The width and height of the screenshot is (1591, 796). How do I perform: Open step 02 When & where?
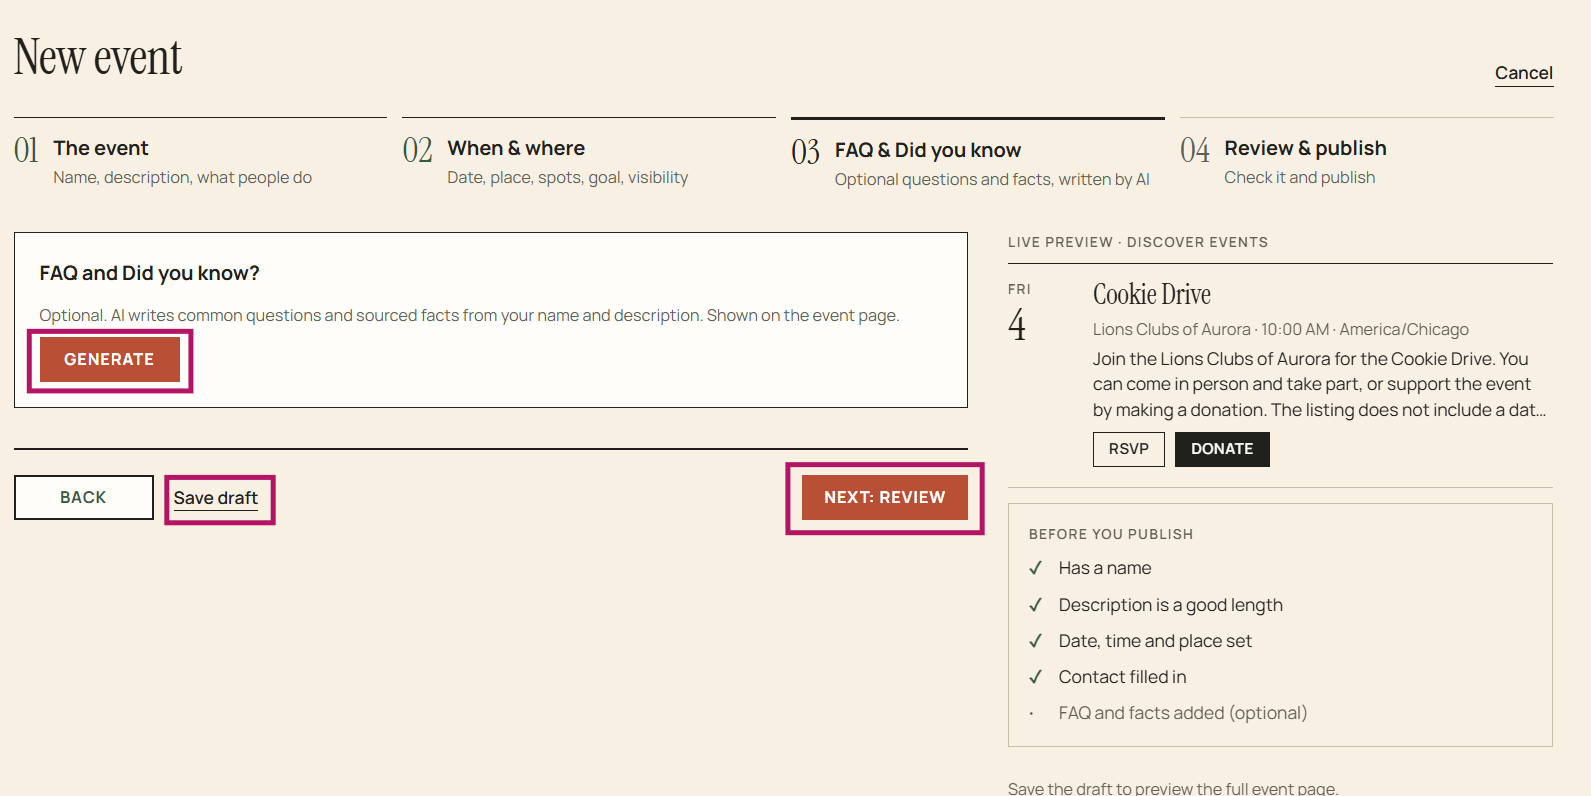click(588, 153)
